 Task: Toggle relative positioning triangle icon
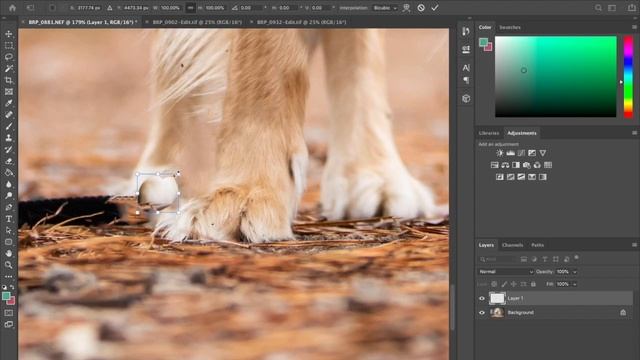point(110,7)
